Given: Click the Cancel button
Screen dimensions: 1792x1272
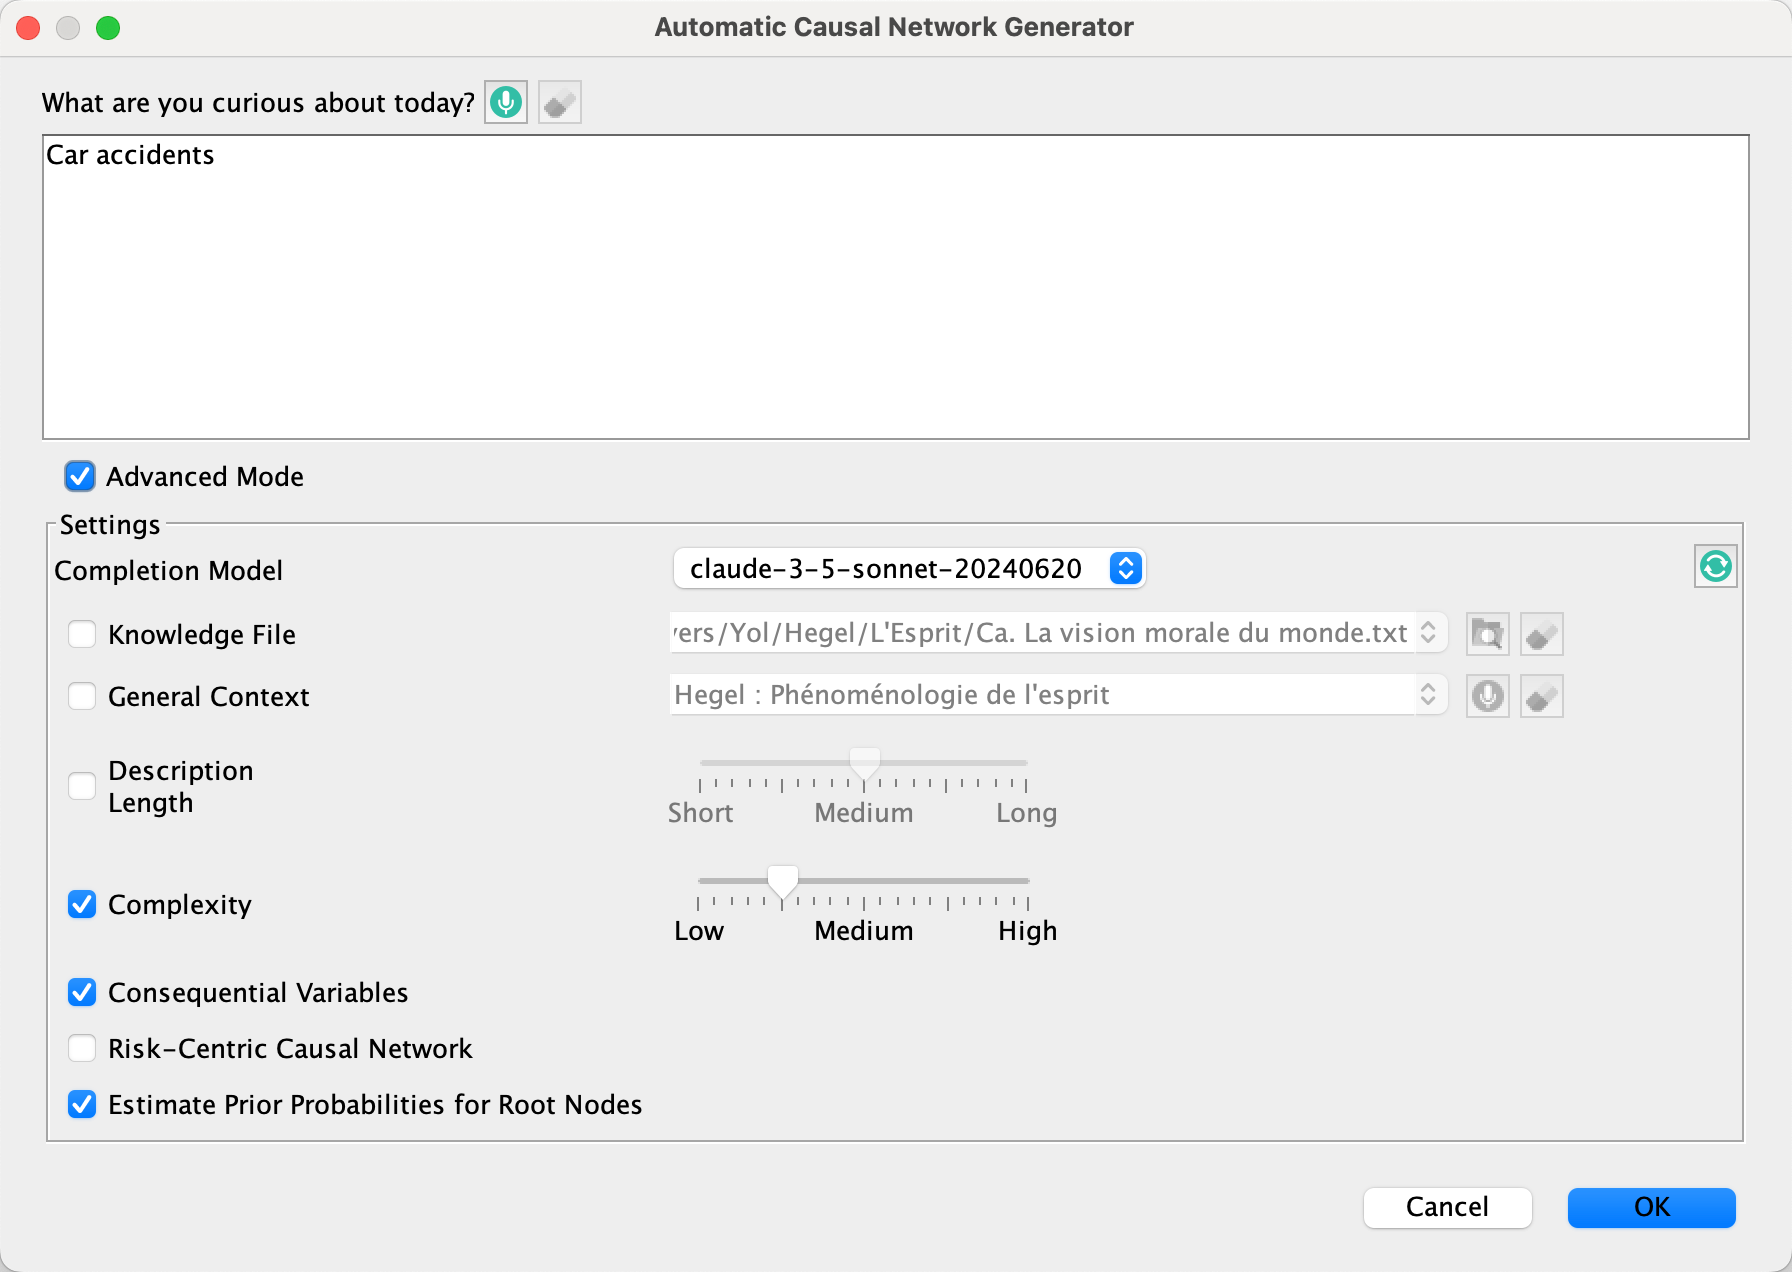Looking at the screenshot, I should 1447,1207.
